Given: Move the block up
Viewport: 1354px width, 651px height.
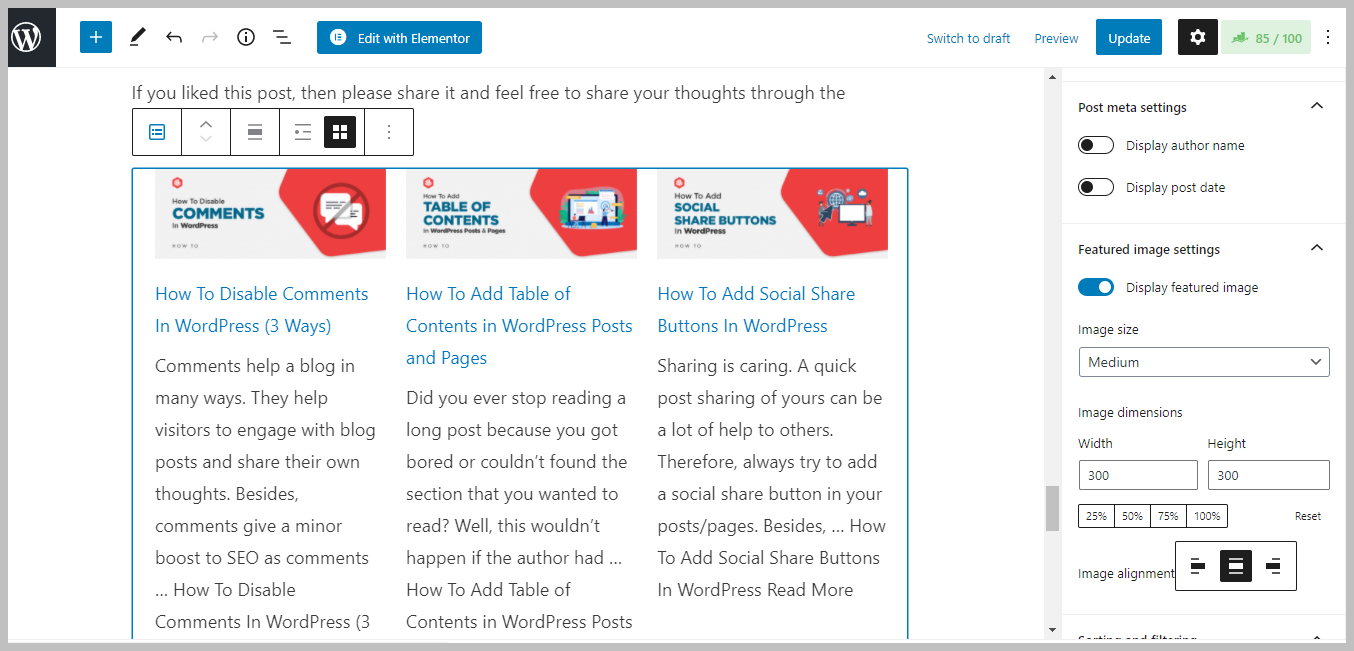Looking at the screenshot, I should pyautogui.click(x=206, y=124).
